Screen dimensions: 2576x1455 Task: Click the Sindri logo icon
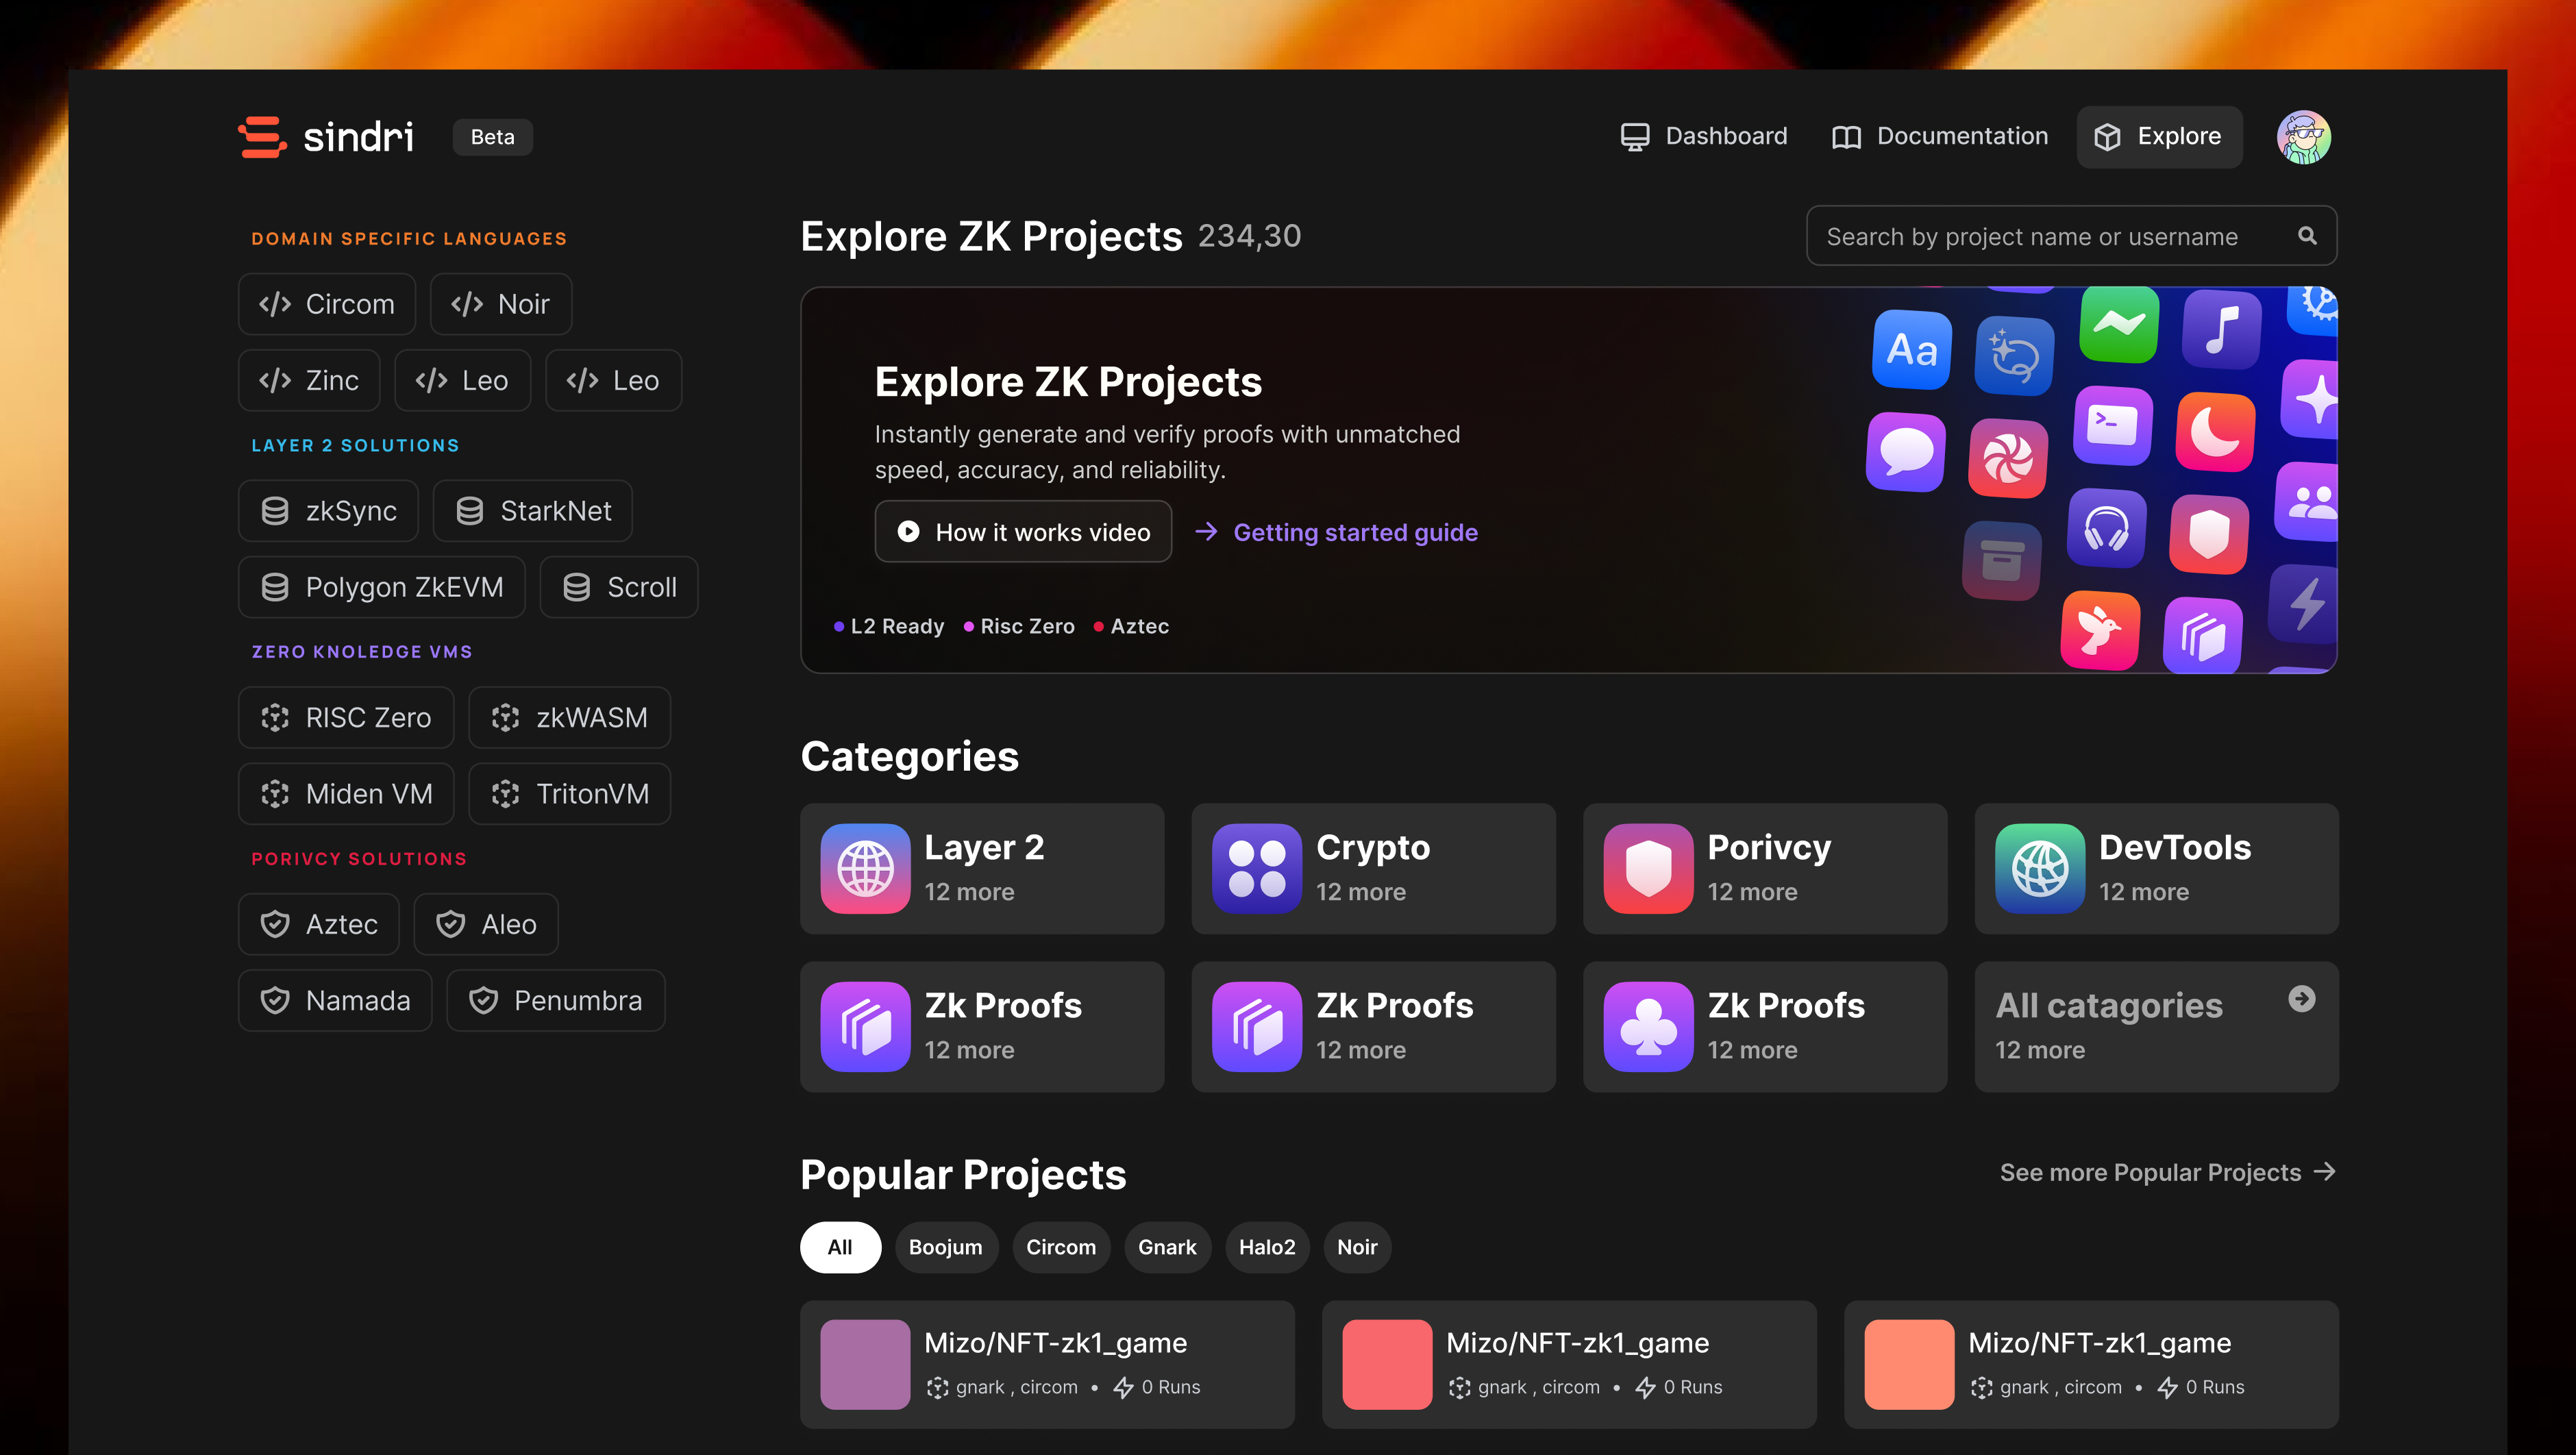(262, 137)
